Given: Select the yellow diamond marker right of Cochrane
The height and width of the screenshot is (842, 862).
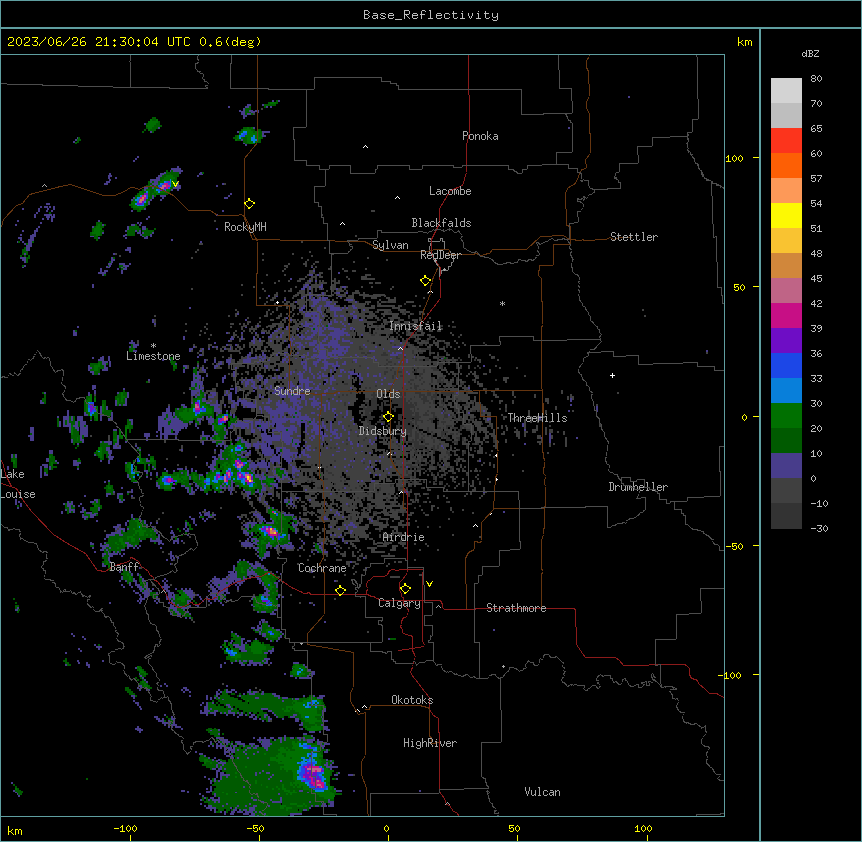Looking at the screenshot, I should (340, 590).
